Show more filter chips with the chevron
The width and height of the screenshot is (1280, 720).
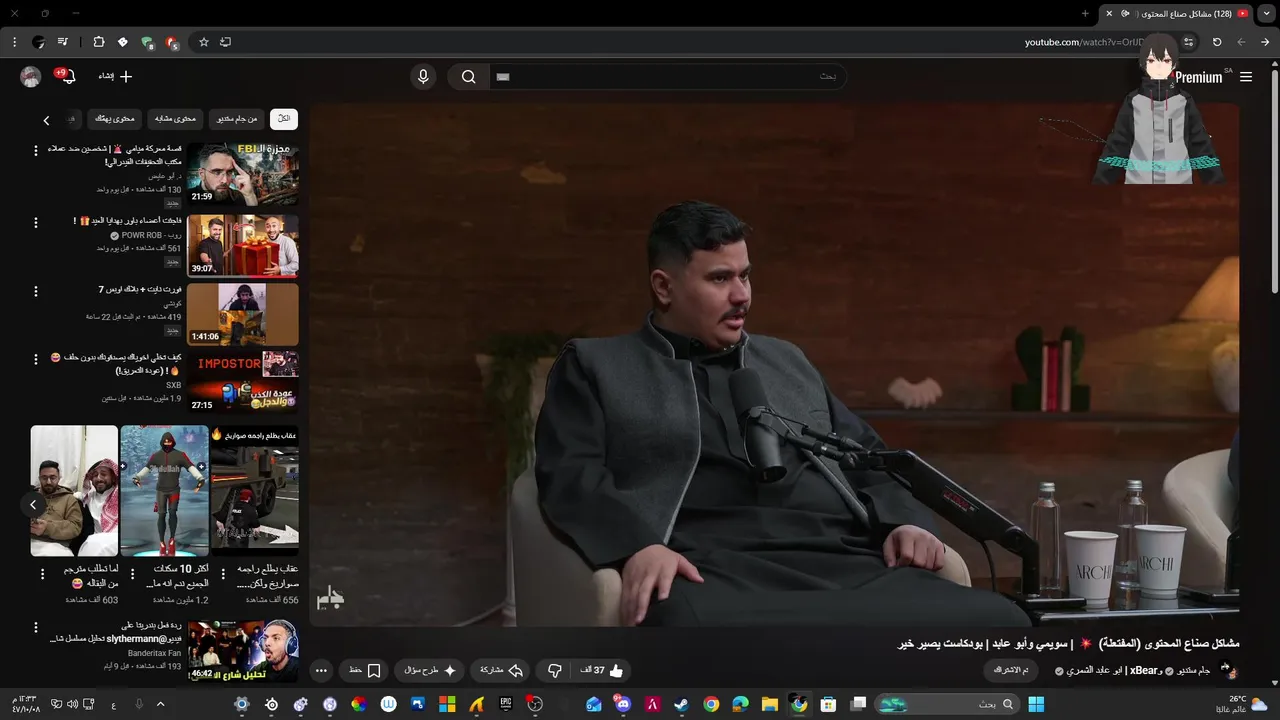coord(46,120)
